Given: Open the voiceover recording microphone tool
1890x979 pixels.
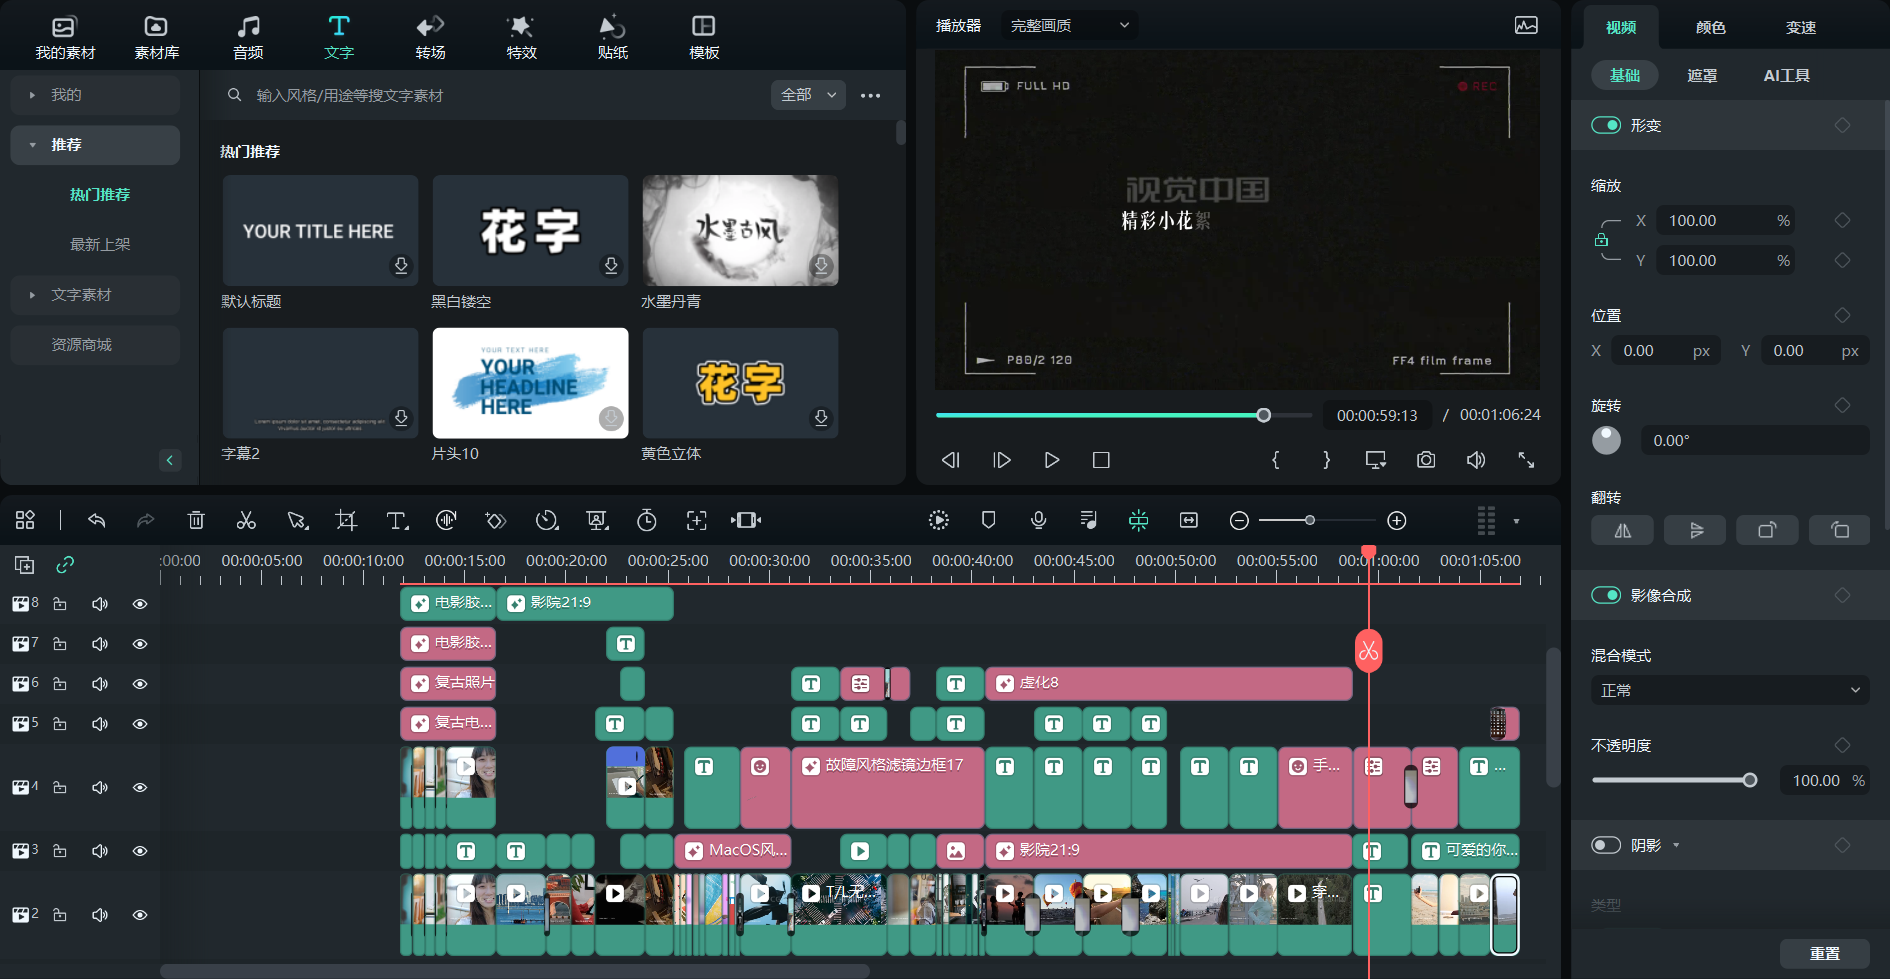Looking at the screenshot, I should [x=1038, y=520].
